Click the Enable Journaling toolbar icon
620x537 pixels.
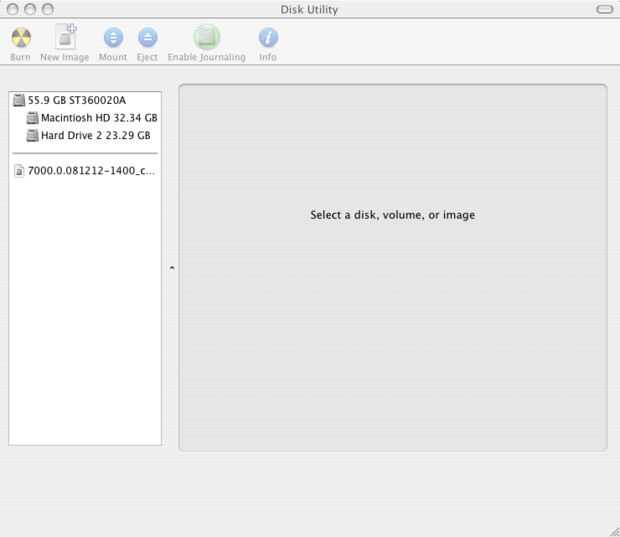206,37
